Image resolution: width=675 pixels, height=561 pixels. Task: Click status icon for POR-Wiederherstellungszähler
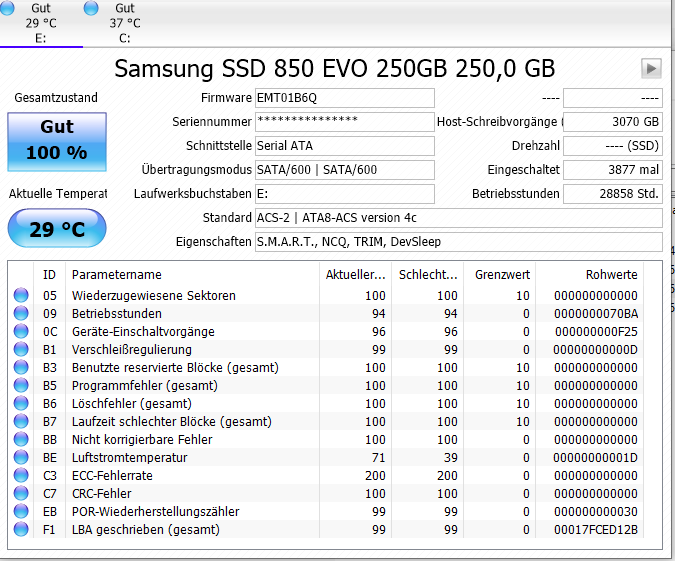(21, 511)
